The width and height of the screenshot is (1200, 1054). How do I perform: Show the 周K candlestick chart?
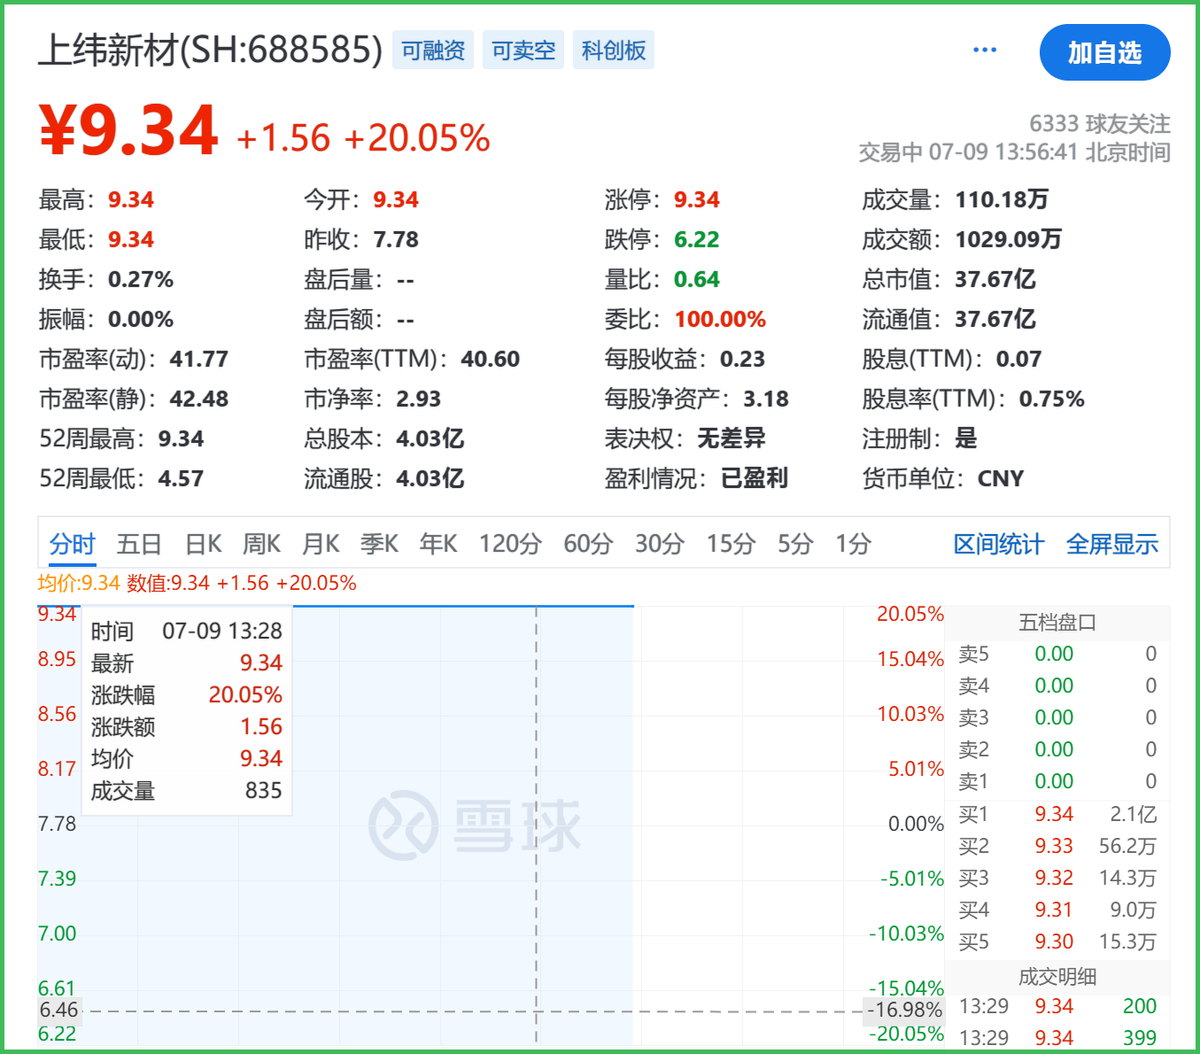261,544
